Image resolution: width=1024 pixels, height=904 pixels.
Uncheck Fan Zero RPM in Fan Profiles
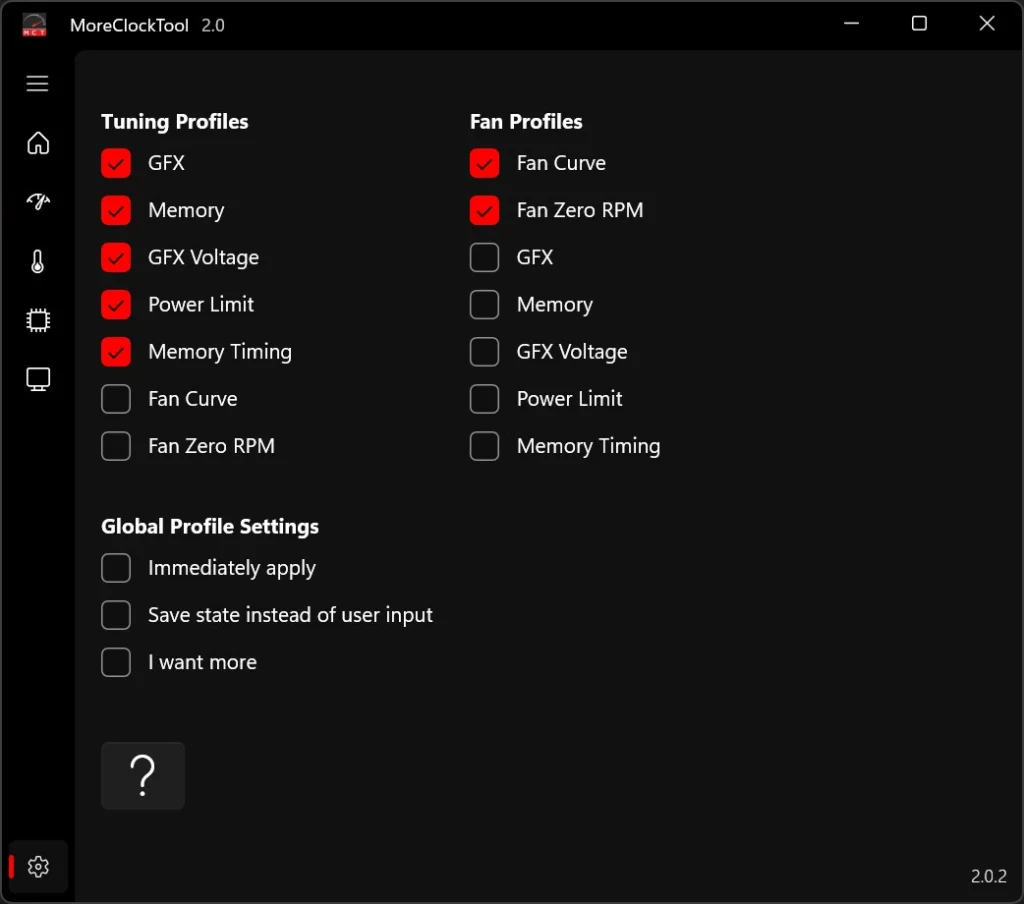pyautogui.click(x=485, y=210)
